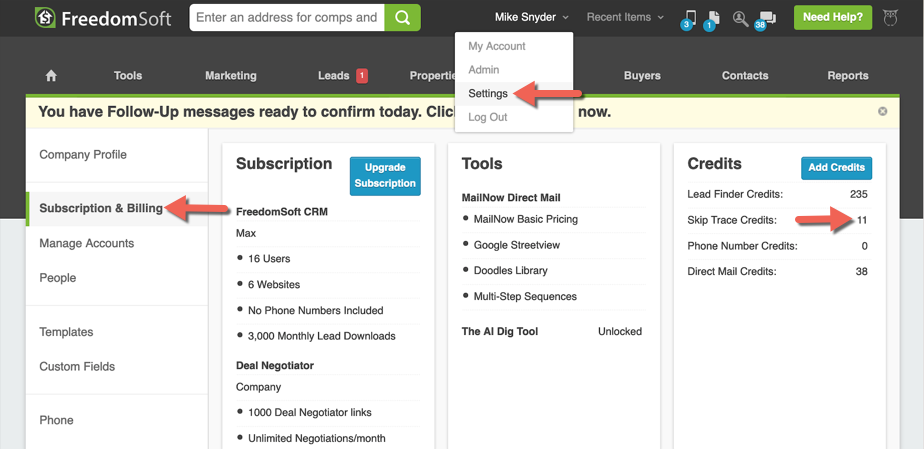The image size is (924, 449).
Task: Click the Upgrade Subscription button
Action: coord(385,175)
